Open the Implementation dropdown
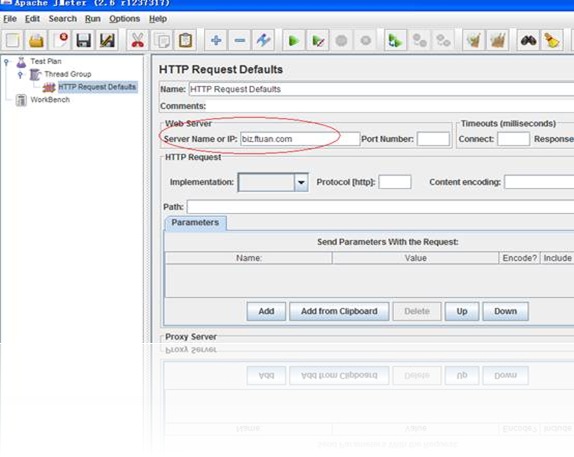Screen dimensions: 574x457 tap(273, 182)
